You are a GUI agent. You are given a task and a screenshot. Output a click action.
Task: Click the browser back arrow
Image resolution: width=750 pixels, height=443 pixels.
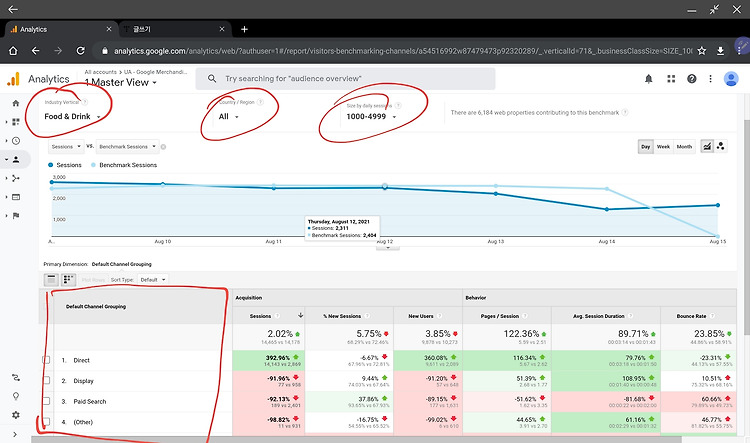(x=35, y=51)
